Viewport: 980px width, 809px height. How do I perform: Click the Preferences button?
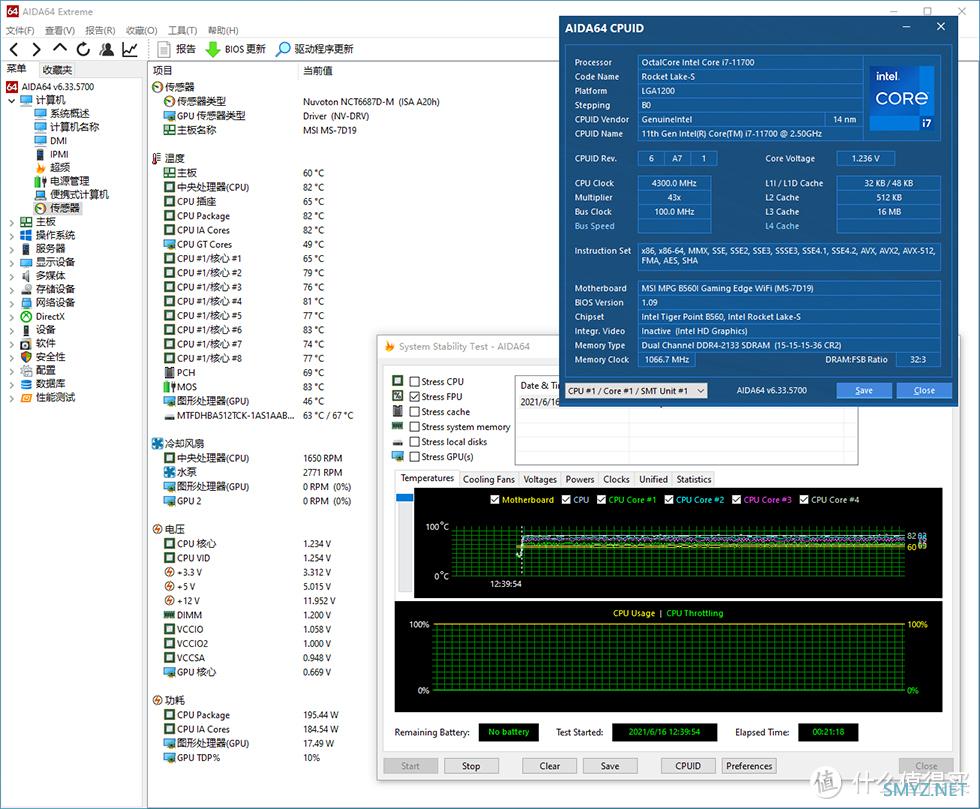(749, 766)
